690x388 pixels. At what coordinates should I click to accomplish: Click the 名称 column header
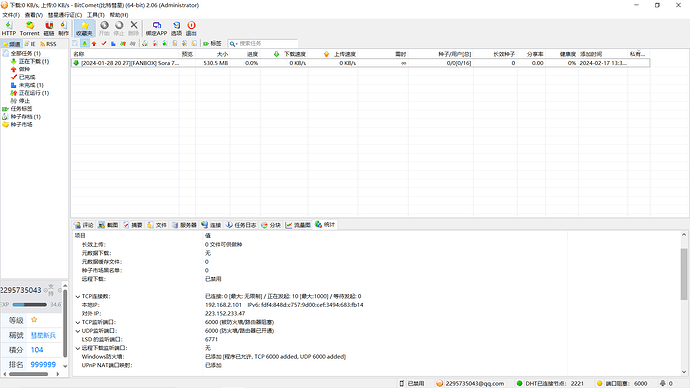click(125, 54)
